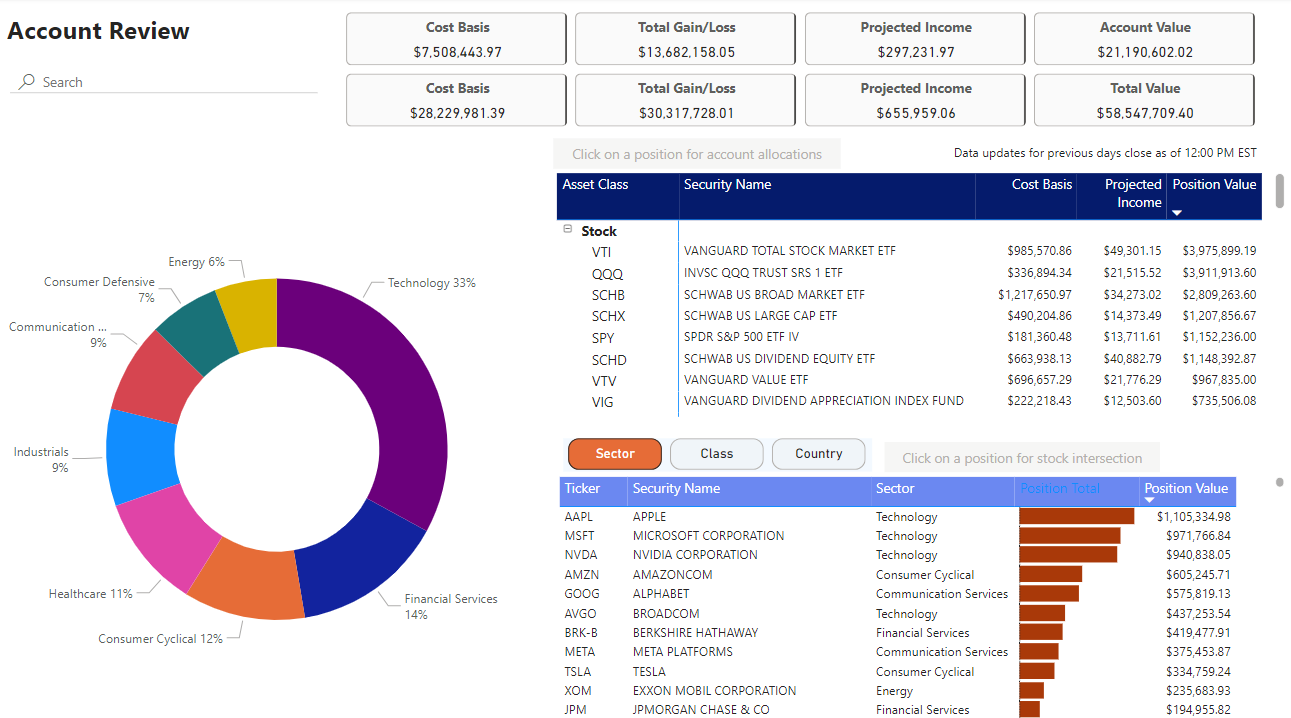1291x718 pixels.
Task: Sort the stock table by the Position Total header
Action: coord(1059,489)
